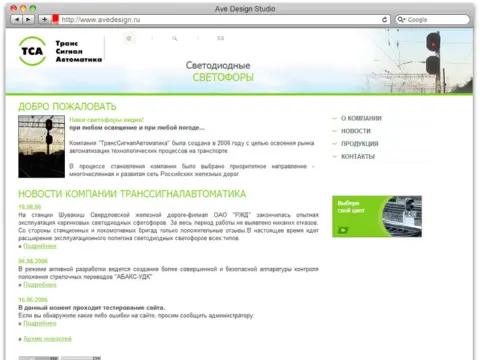Open Подробнее link under the Шувакиш station news
The height and width of the screenshot is (360, 480).
coord(40,246)
